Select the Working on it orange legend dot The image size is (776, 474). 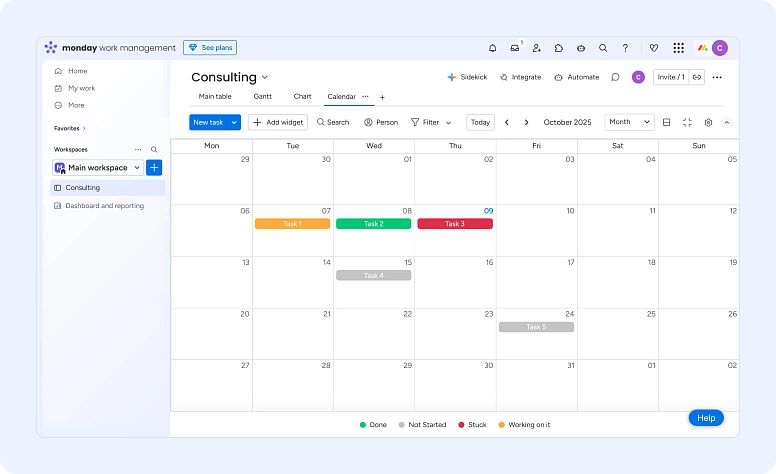502,425
